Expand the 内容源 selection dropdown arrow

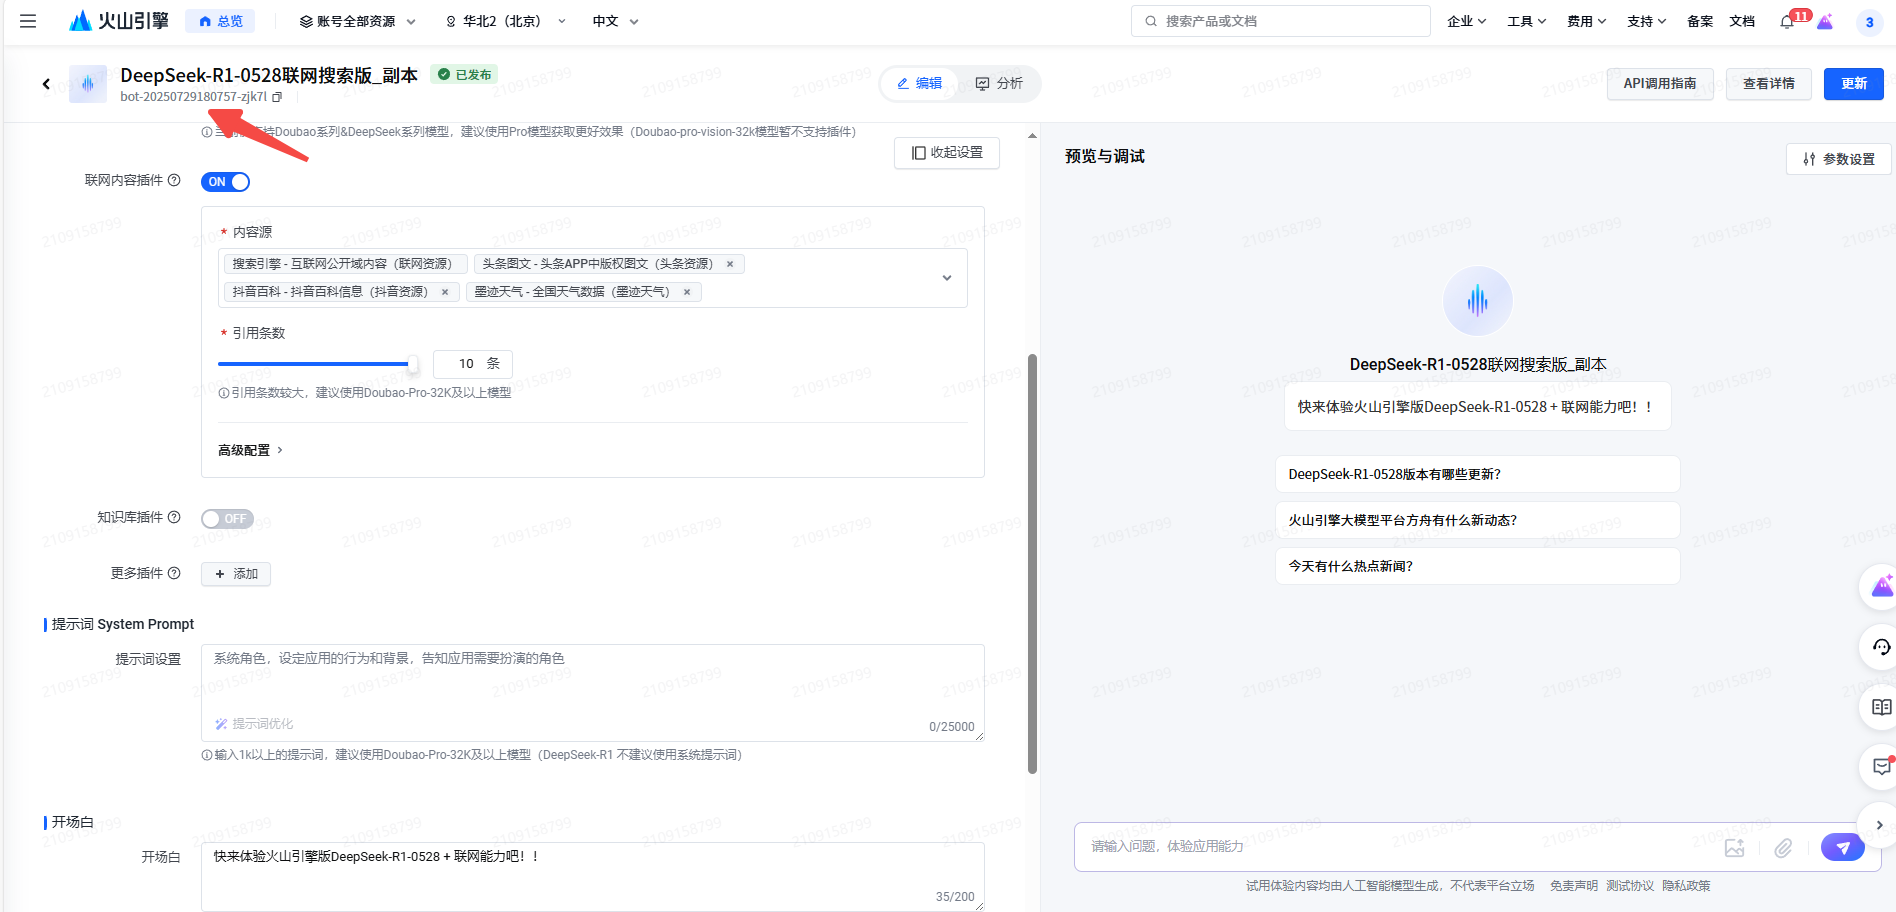947,278
